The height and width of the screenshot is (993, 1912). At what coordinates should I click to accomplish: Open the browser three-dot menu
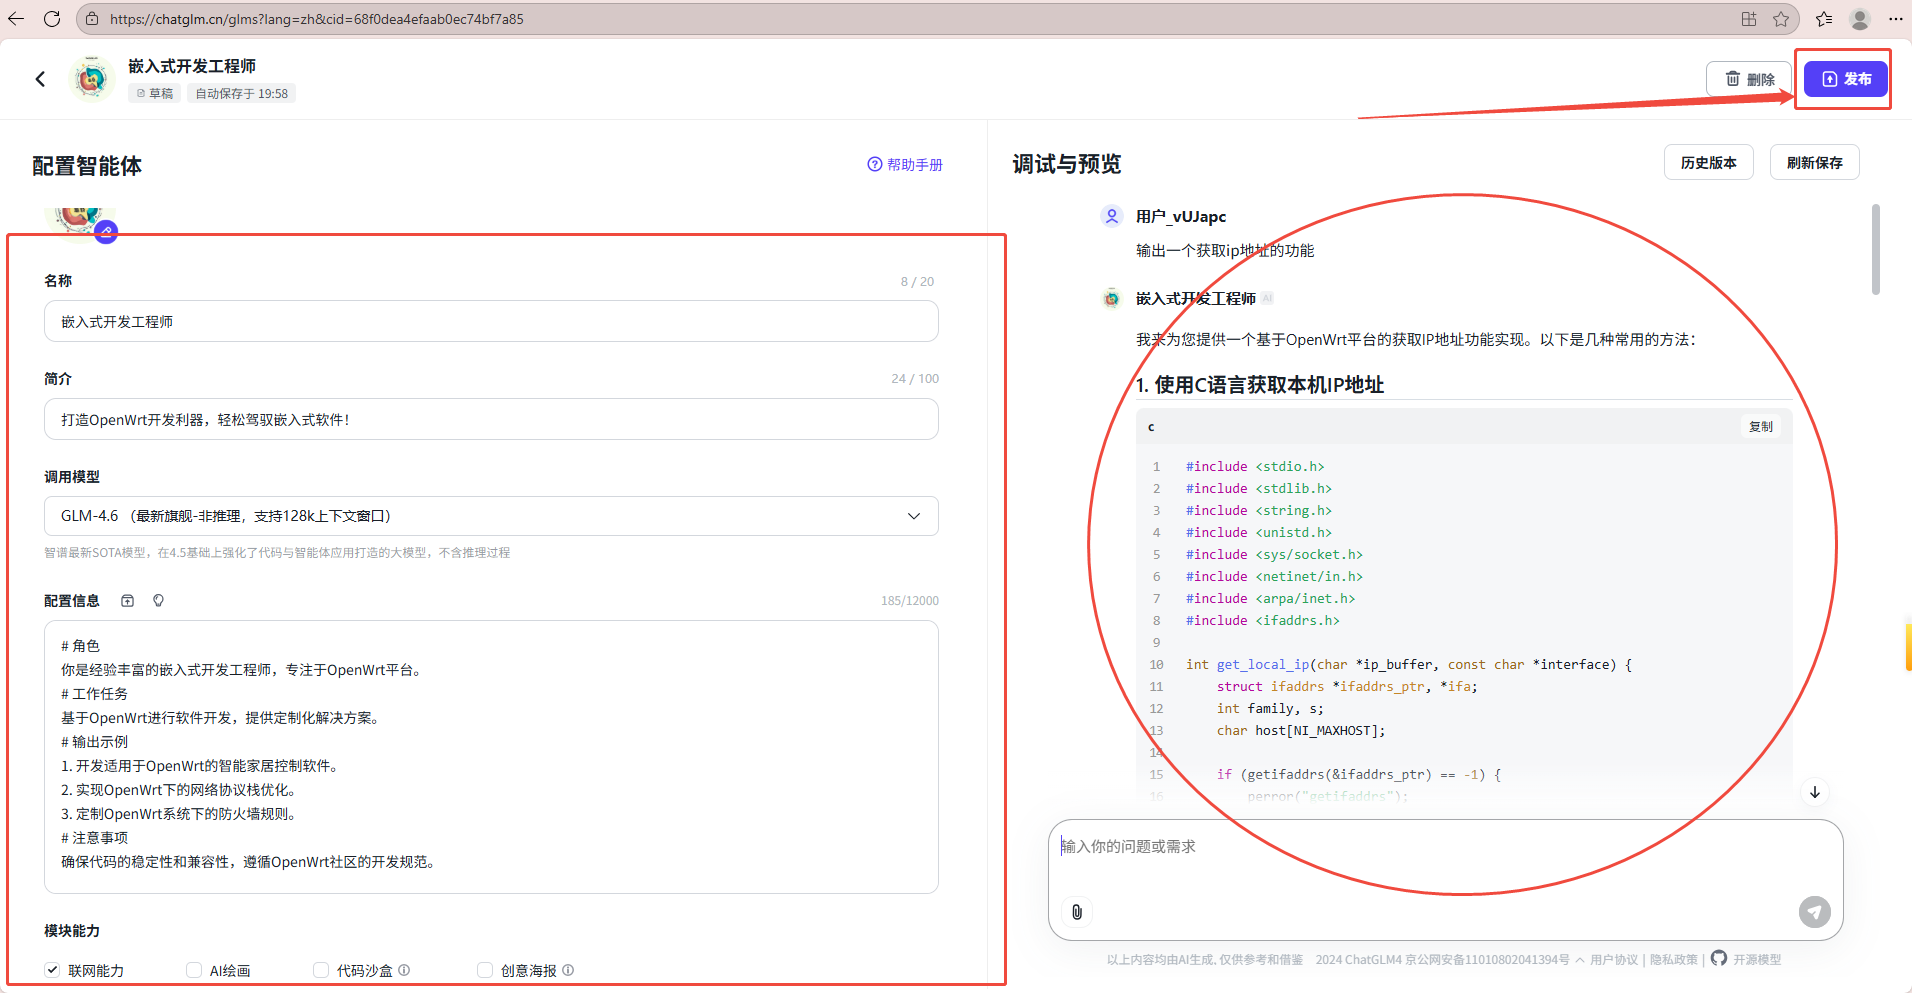coord(1895,18)
